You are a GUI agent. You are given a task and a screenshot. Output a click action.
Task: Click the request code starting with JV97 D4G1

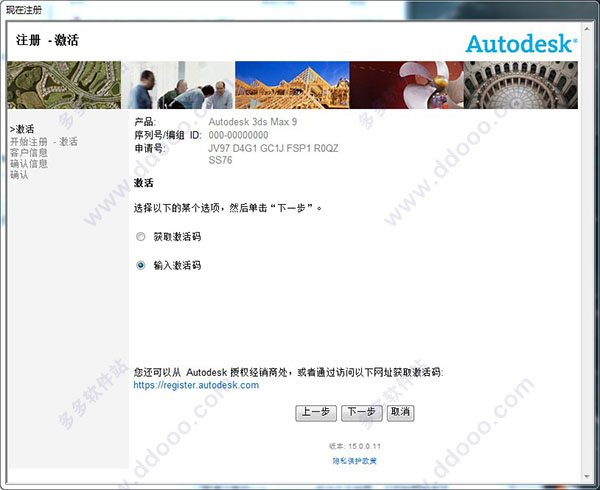(273, 154)
